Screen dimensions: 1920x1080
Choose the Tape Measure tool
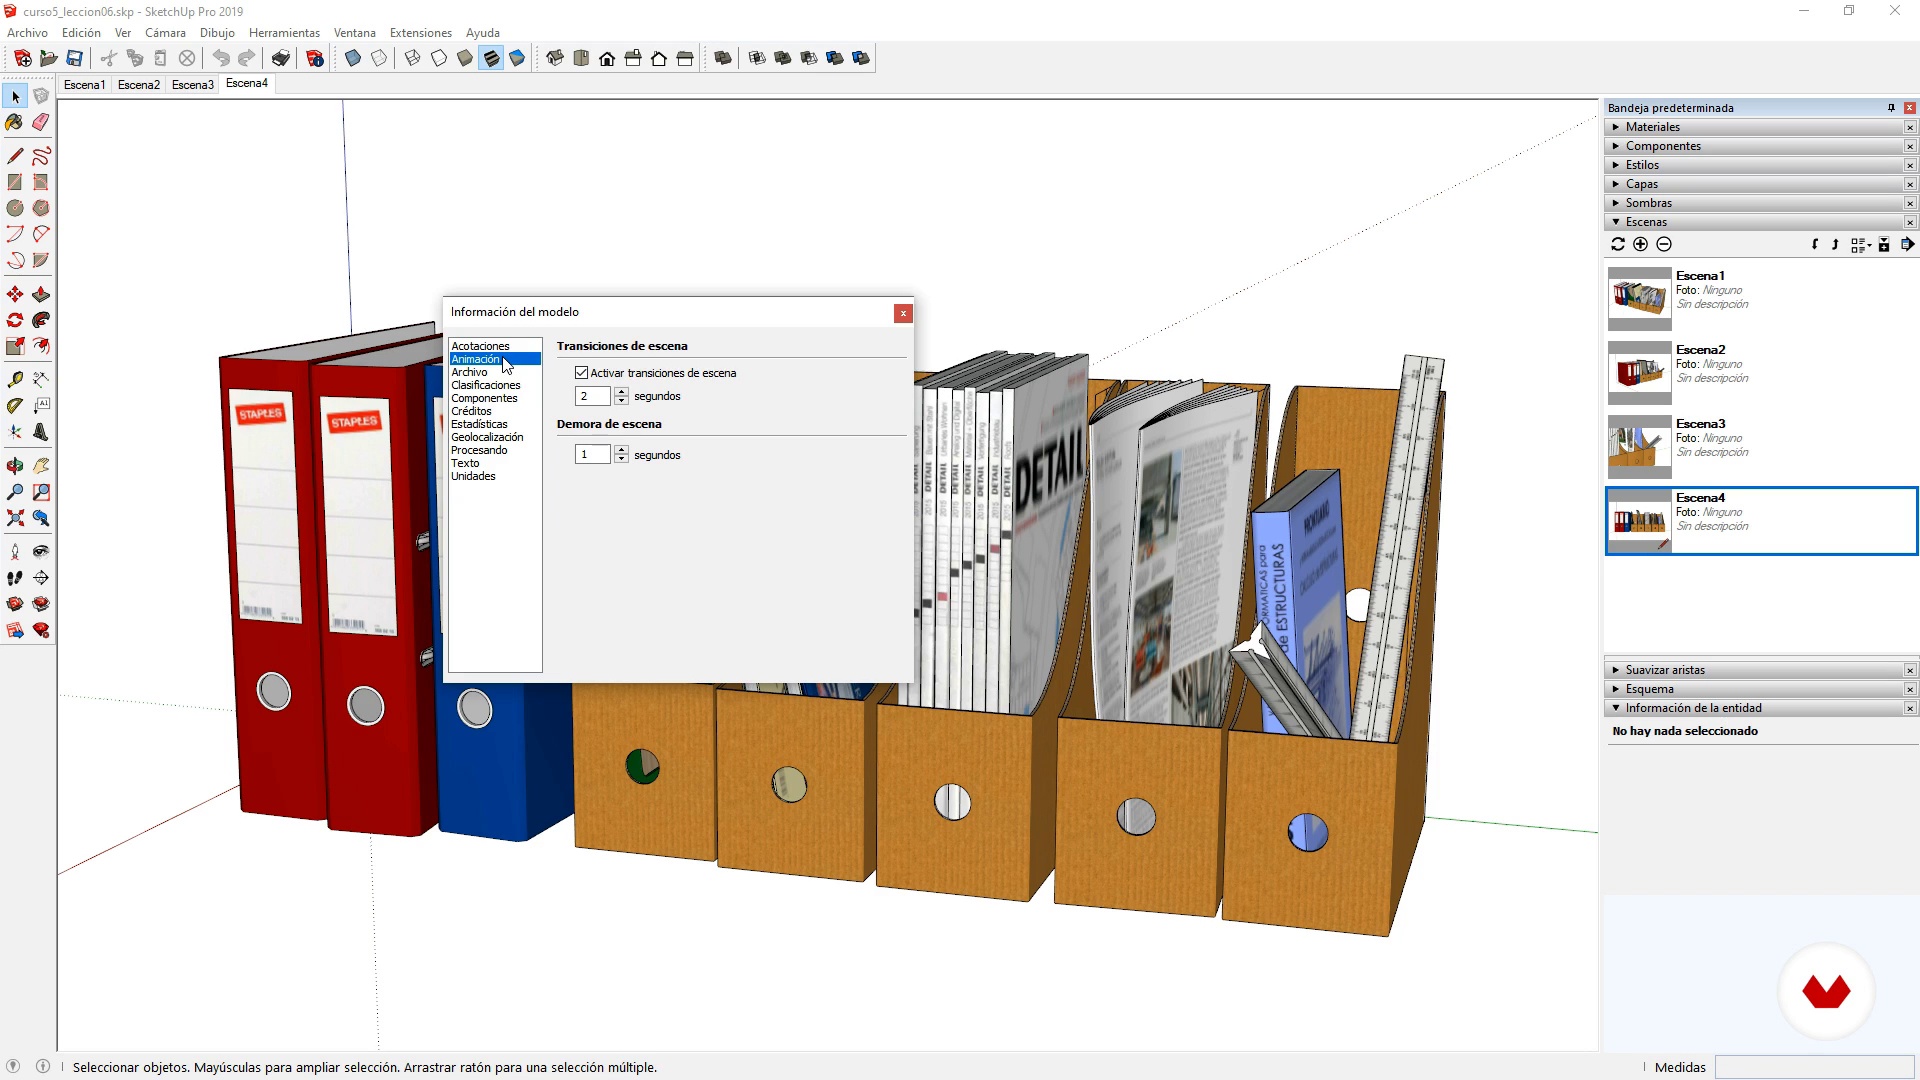(x=15, y=380)
